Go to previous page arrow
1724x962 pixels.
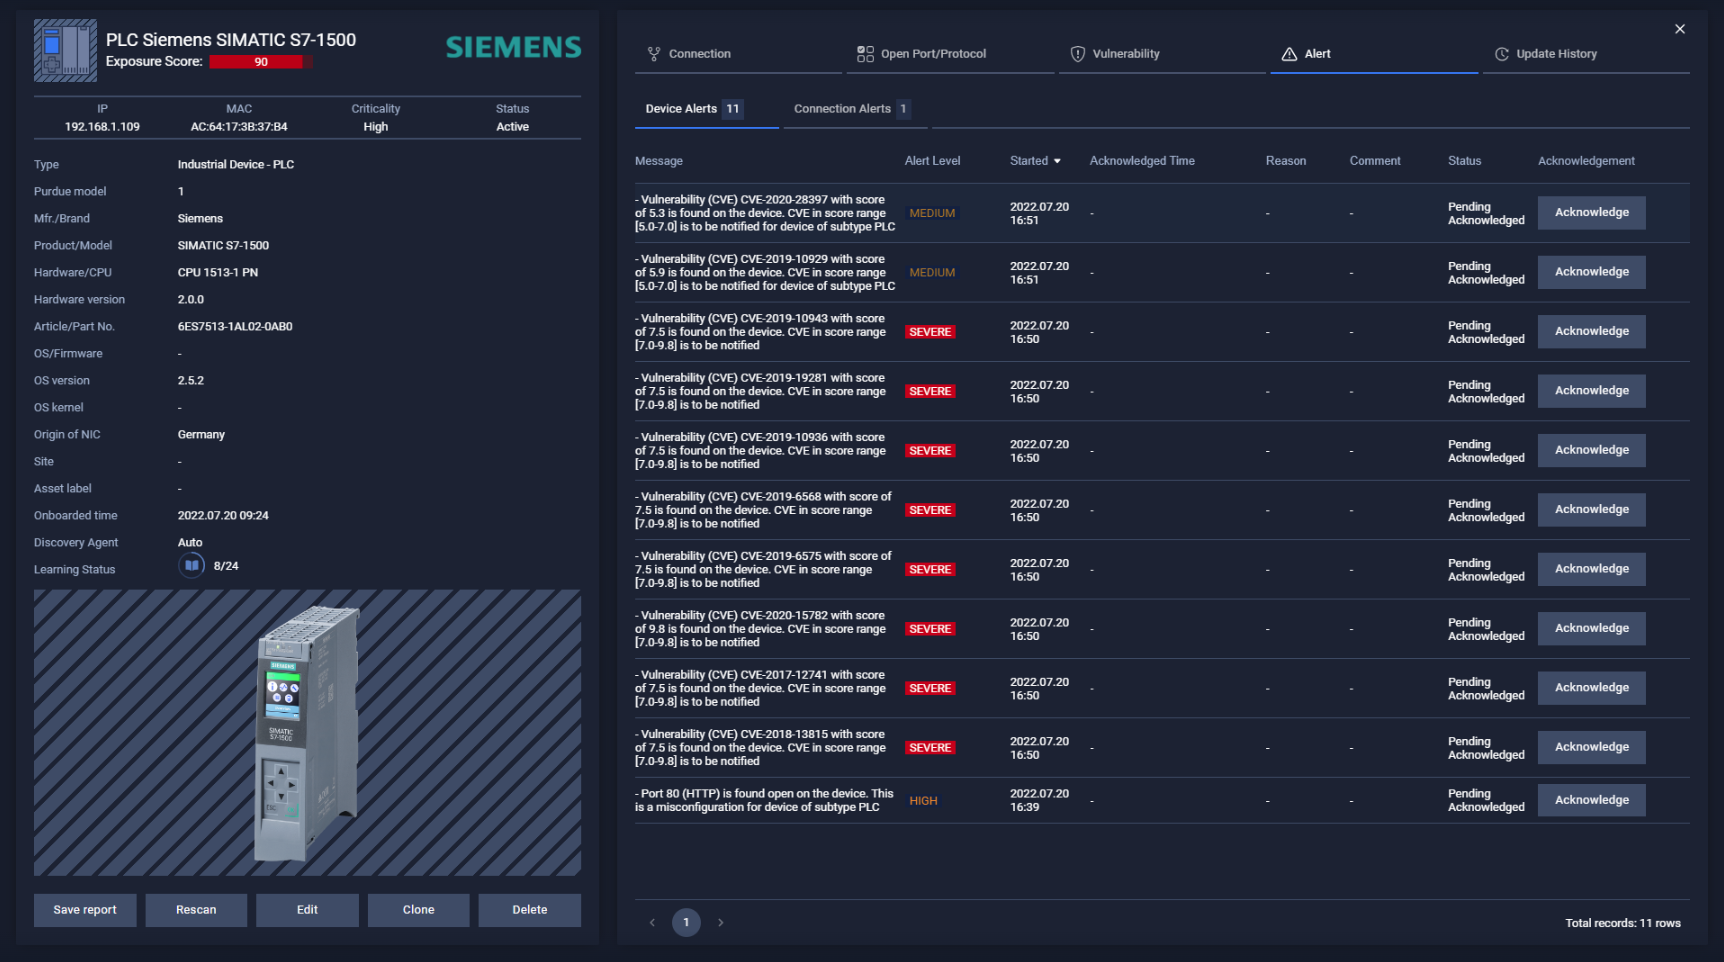click(652, 923)
